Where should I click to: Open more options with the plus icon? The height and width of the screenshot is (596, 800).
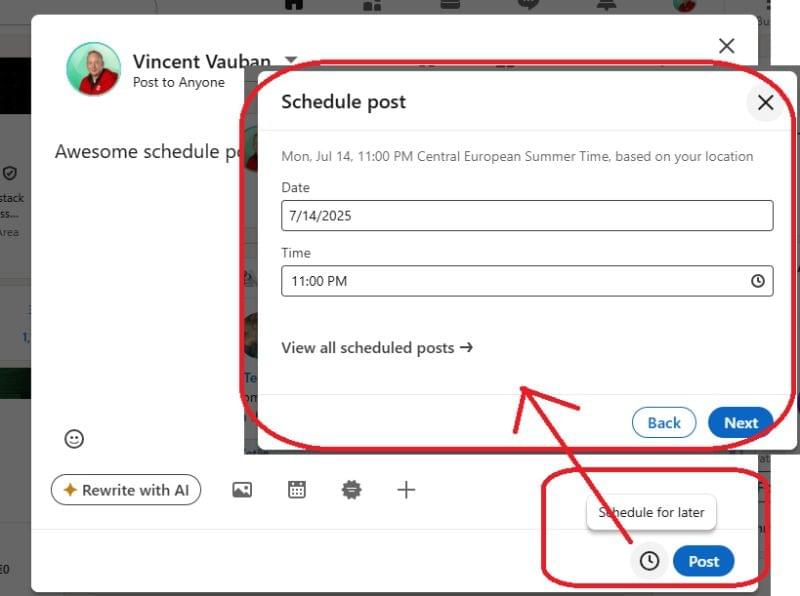406,490
